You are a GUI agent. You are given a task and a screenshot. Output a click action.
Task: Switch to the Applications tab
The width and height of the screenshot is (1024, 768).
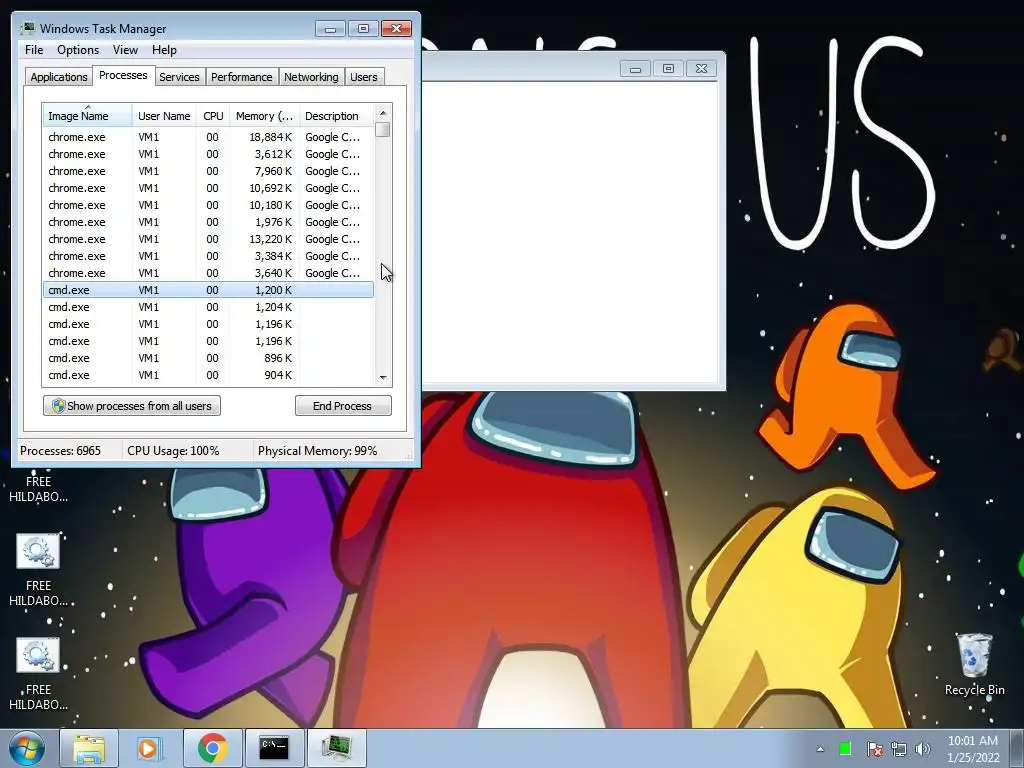(x=59, y=77)
